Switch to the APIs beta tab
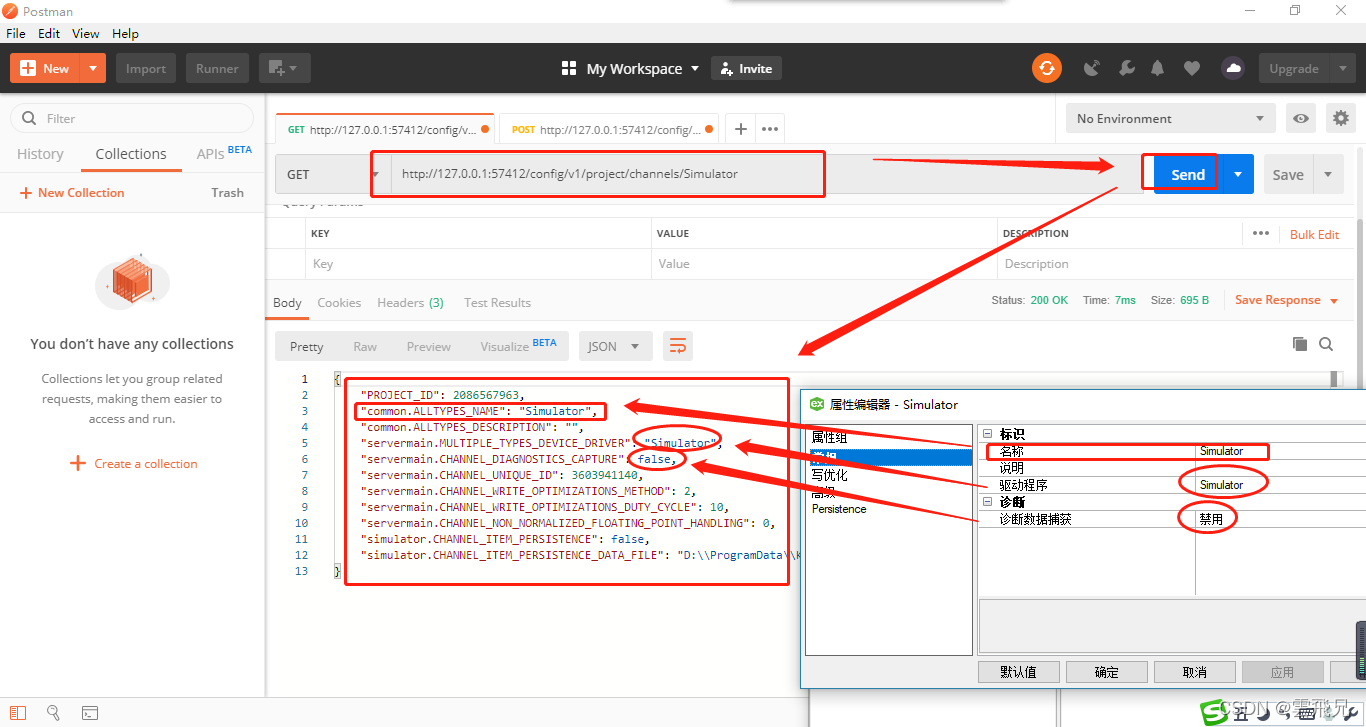 click(224, 153)
